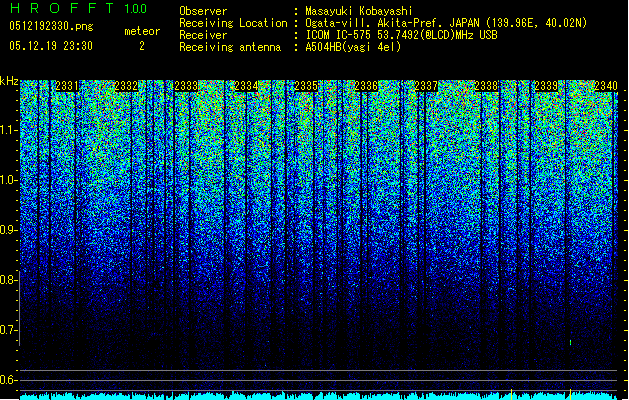629x400 pixels.
Task: Click the 1.1 kHz axis label
Action: pyautogui.click(x=9, y=131)
